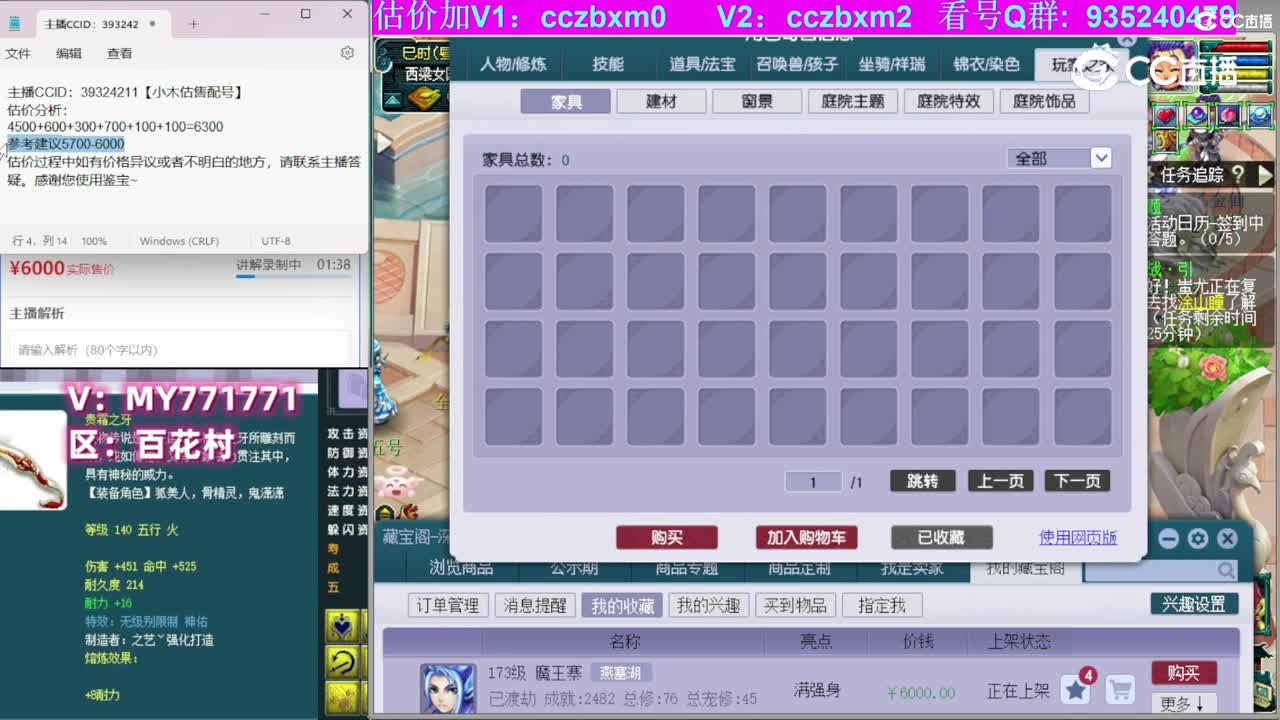Click the red heart buff icon
The height and width of the screenshot is (720, 1280).
point(1167,116)
